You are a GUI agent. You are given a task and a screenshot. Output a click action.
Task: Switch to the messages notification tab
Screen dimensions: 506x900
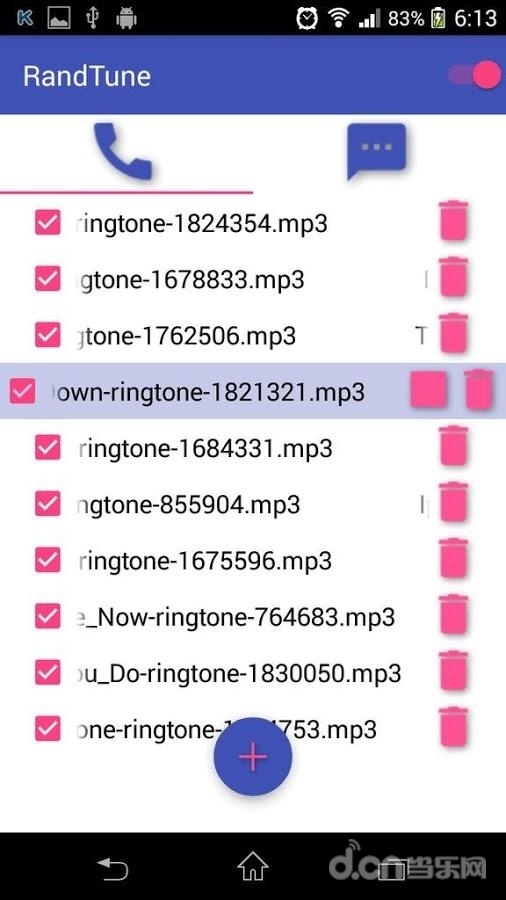(376, 152)
